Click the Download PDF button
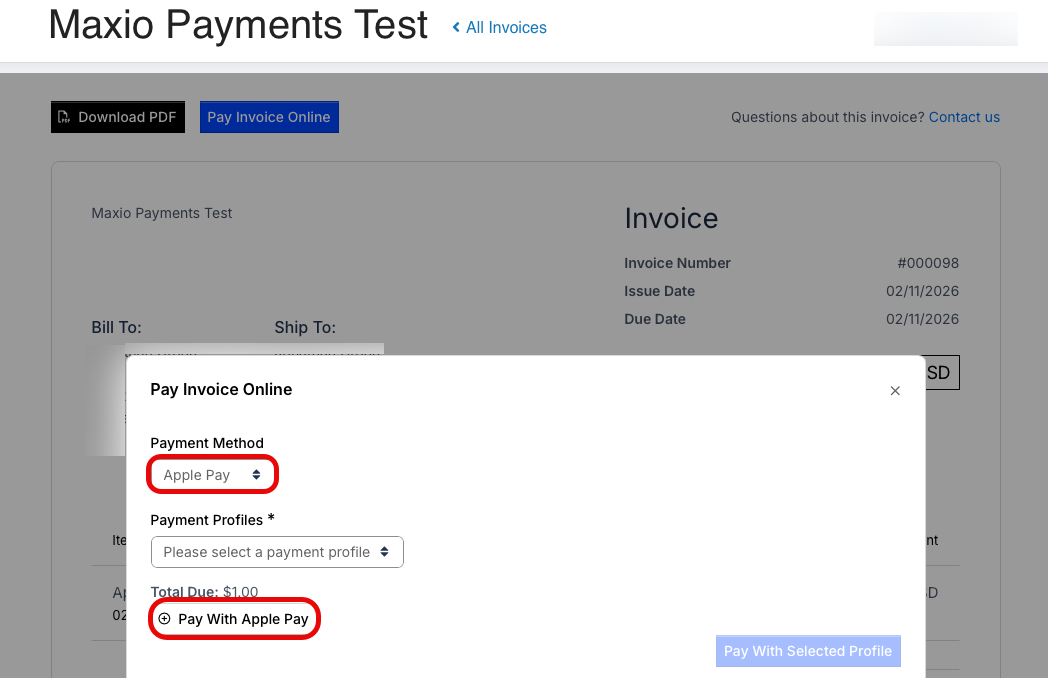1048x678 pixels. click(118, 117)
